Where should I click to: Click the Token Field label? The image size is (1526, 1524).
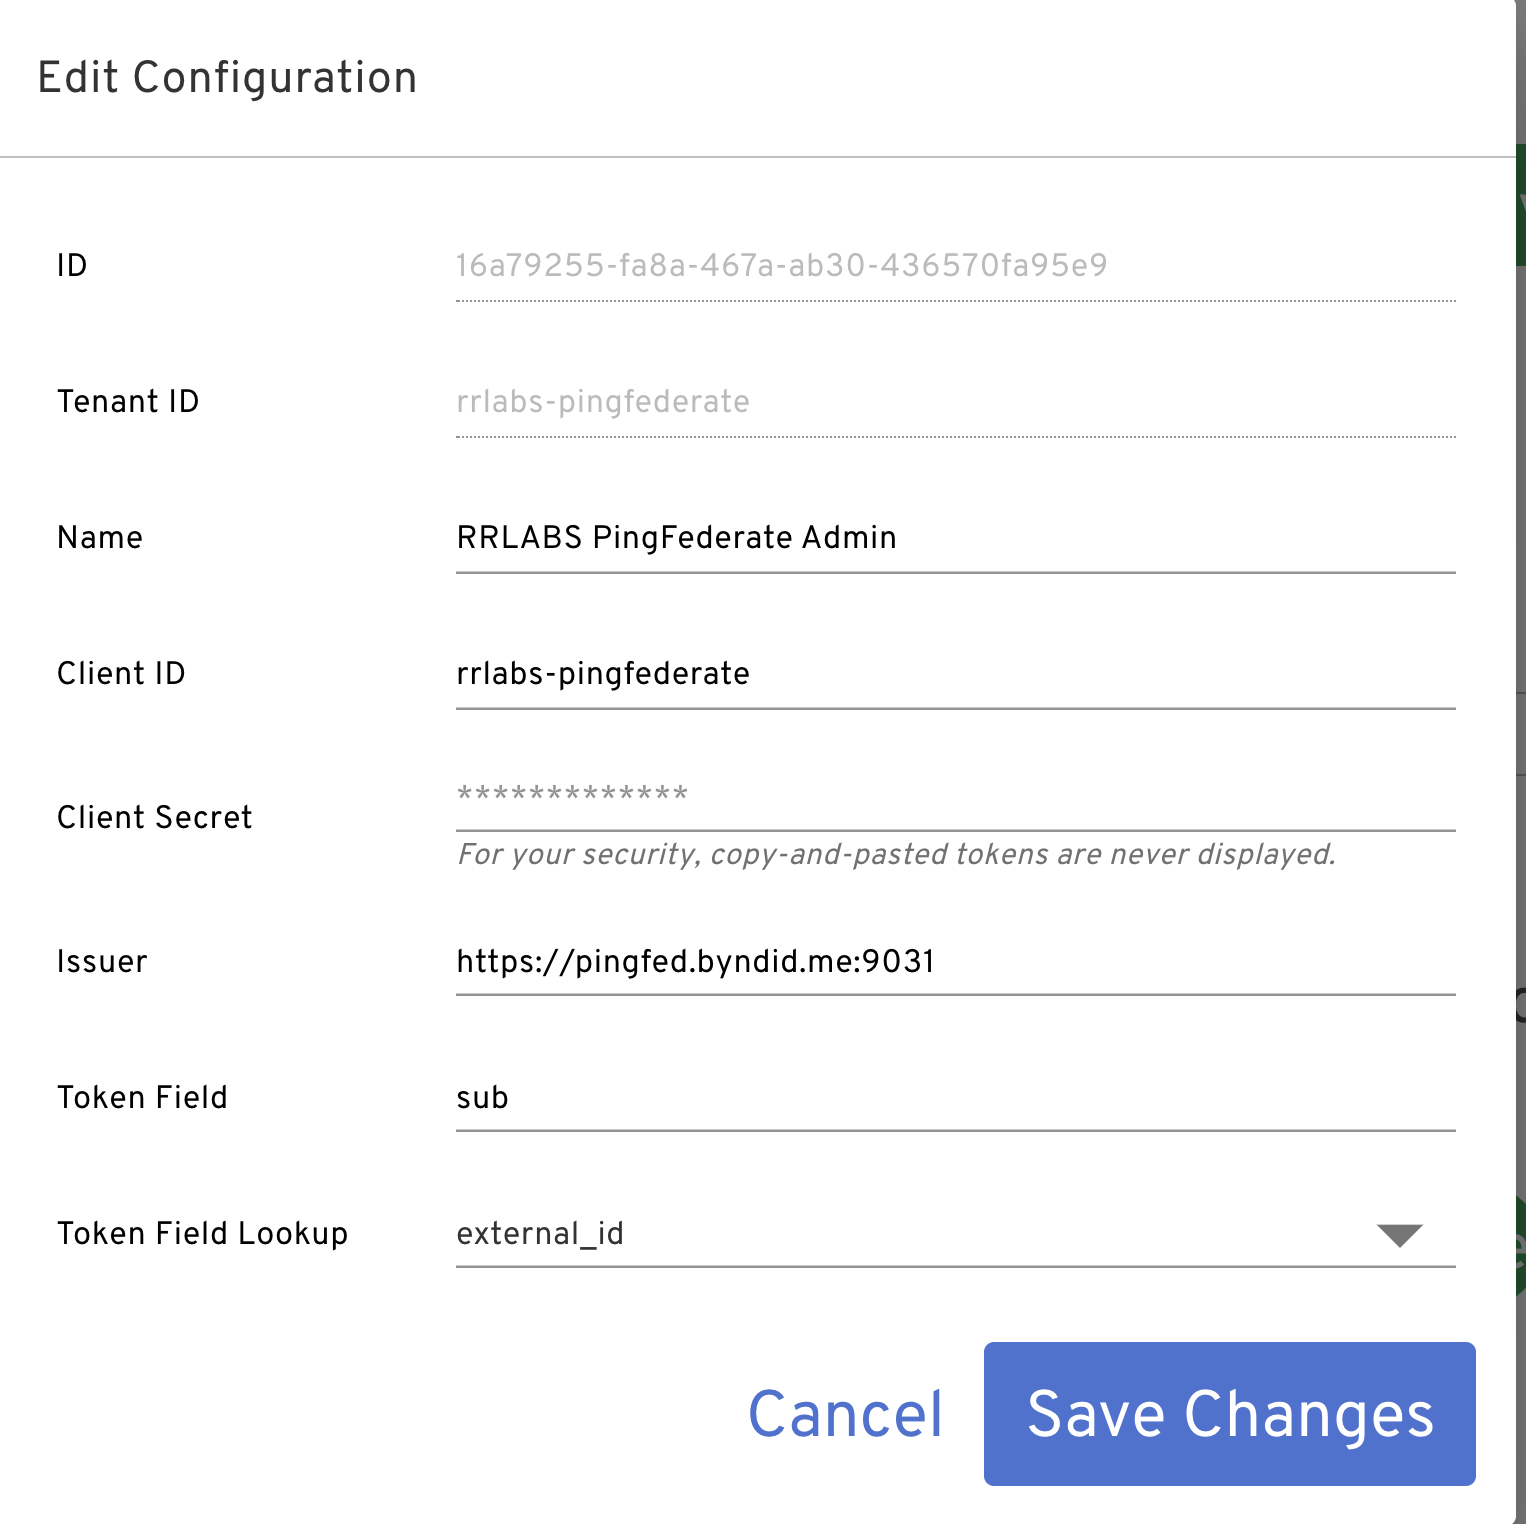point(142,1098)
